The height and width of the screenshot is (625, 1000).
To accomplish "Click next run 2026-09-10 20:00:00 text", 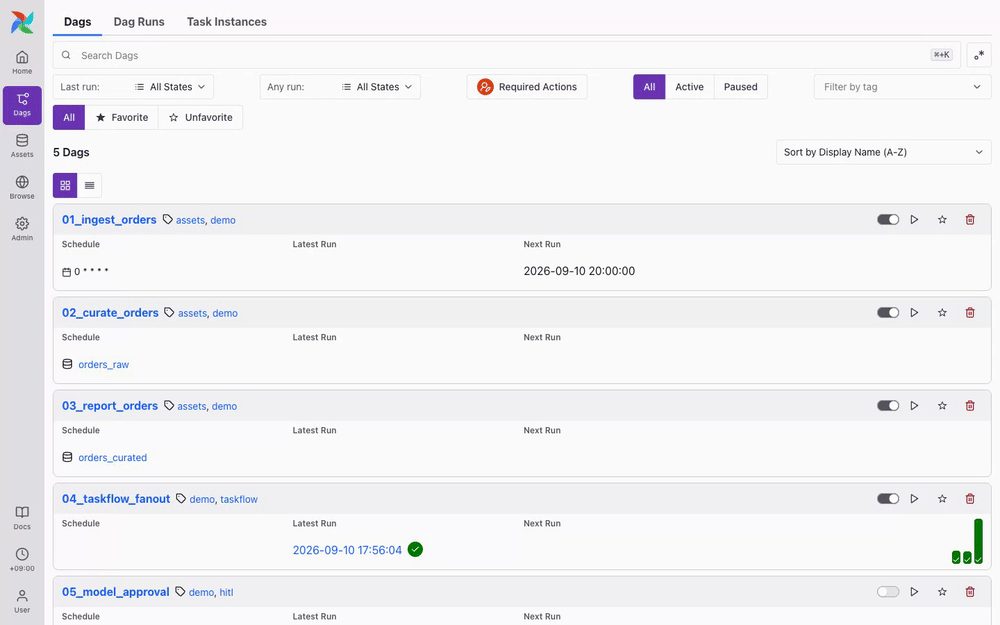I will pyautogui.click(x=579, y=271).
